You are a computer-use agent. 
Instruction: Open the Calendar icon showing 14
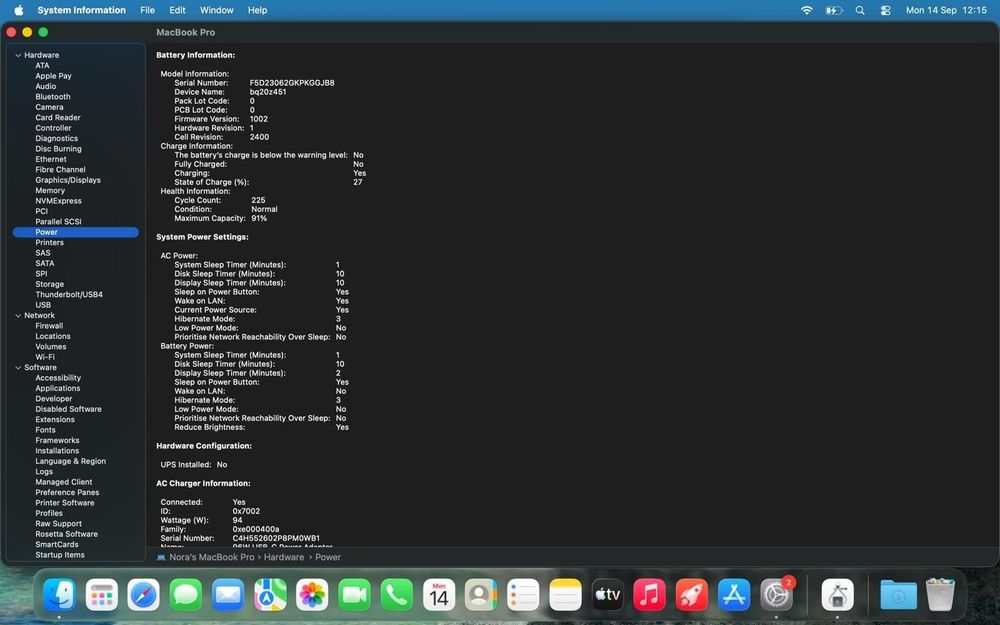[x=439, y=594]
